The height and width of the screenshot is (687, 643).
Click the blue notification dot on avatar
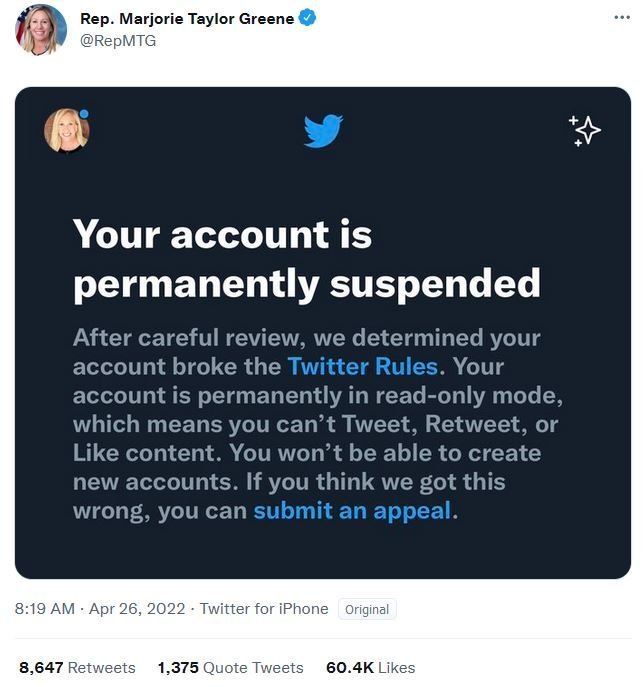(84, 114)
